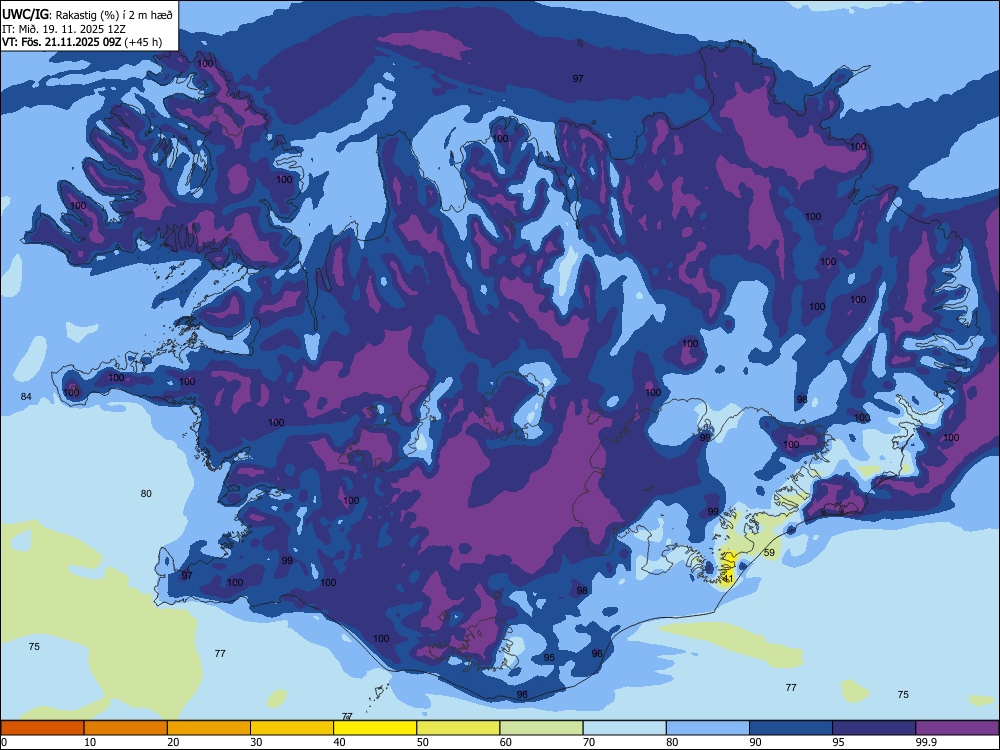Screen dimensions: 1000x750
Task: Click the '90' label on the color scale
Action: 756,742
